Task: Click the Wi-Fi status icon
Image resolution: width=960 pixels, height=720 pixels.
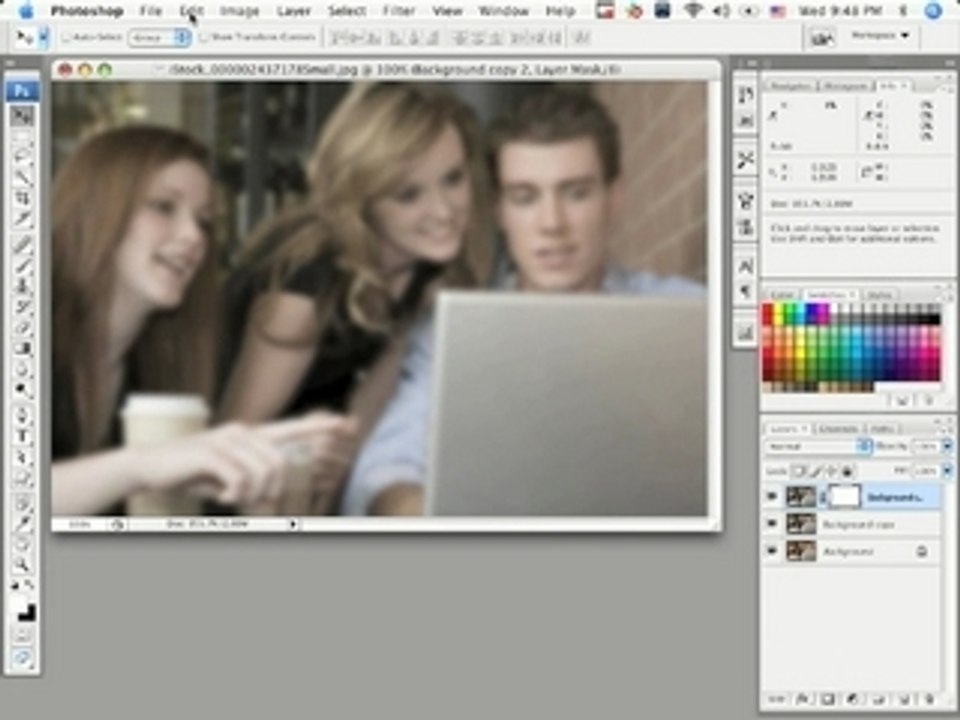Action: coord(692,10)
